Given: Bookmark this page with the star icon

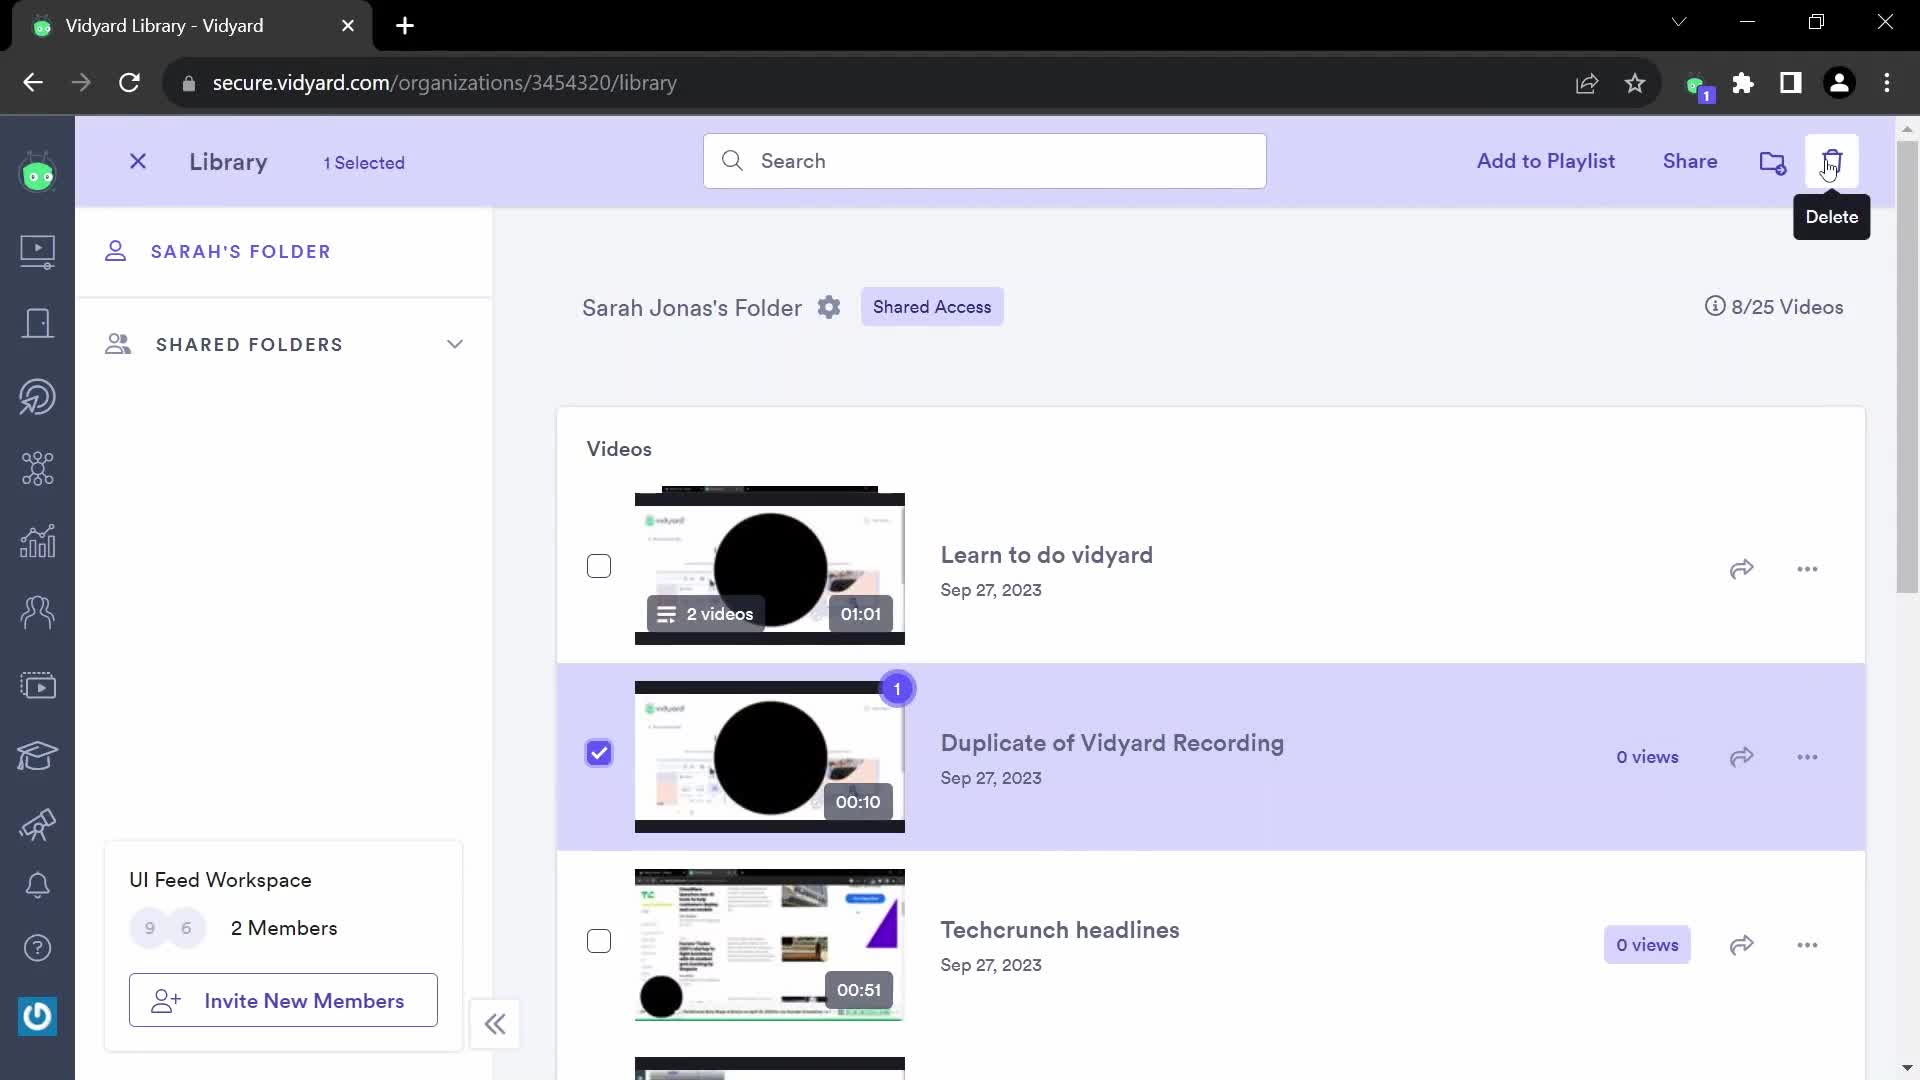Looking at the screenshot, I should pyautogui.click(x=1635, y=83).
